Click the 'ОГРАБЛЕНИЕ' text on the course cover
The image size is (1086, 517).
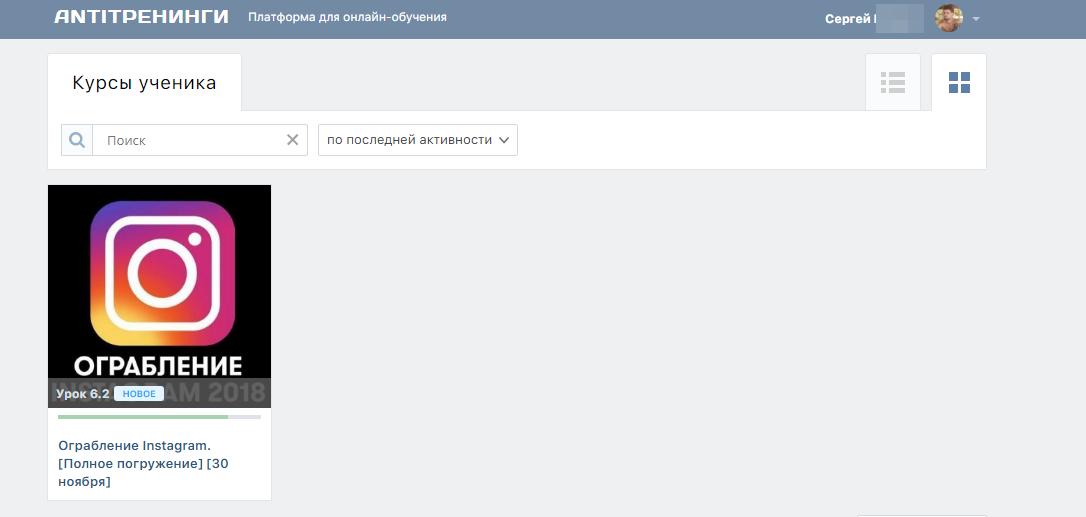159,364
